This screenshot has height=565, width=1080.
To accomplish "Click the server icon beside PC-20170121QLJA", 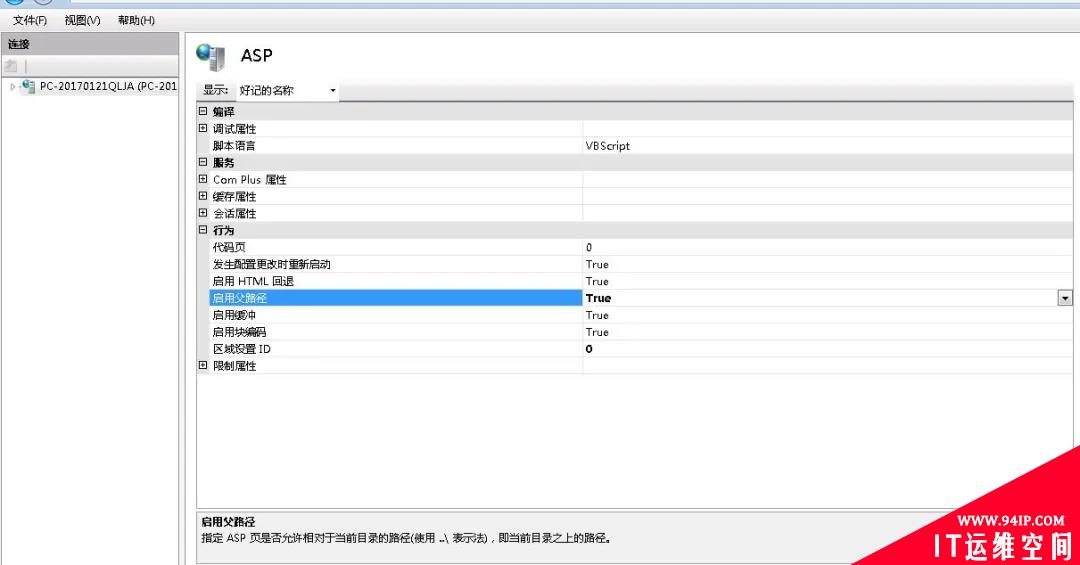I will pos(28,86).
